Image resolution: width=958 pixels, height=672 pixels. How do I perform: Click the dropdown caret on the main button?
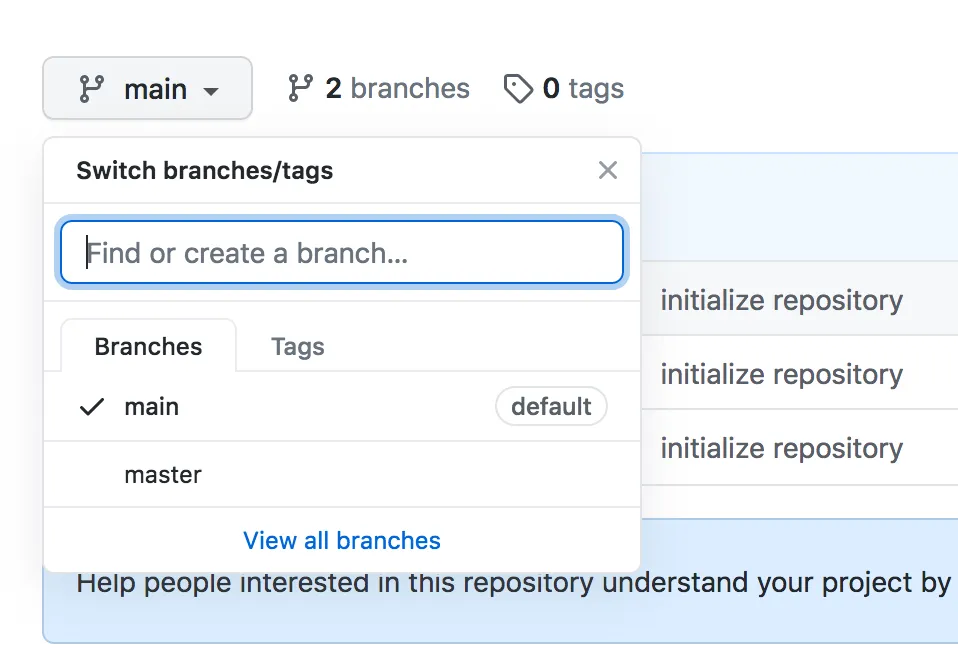click(x=211, y=89)
